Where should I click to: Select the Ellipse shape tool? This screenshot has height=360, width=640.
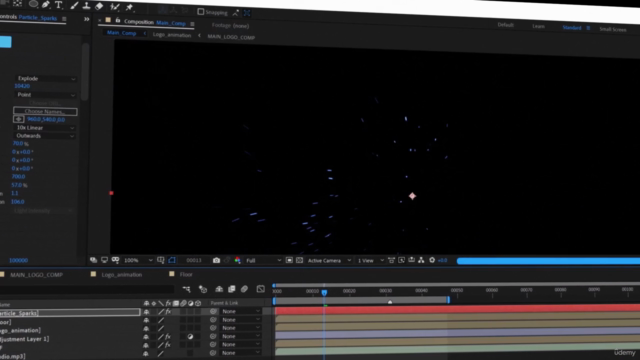point(33,4)
